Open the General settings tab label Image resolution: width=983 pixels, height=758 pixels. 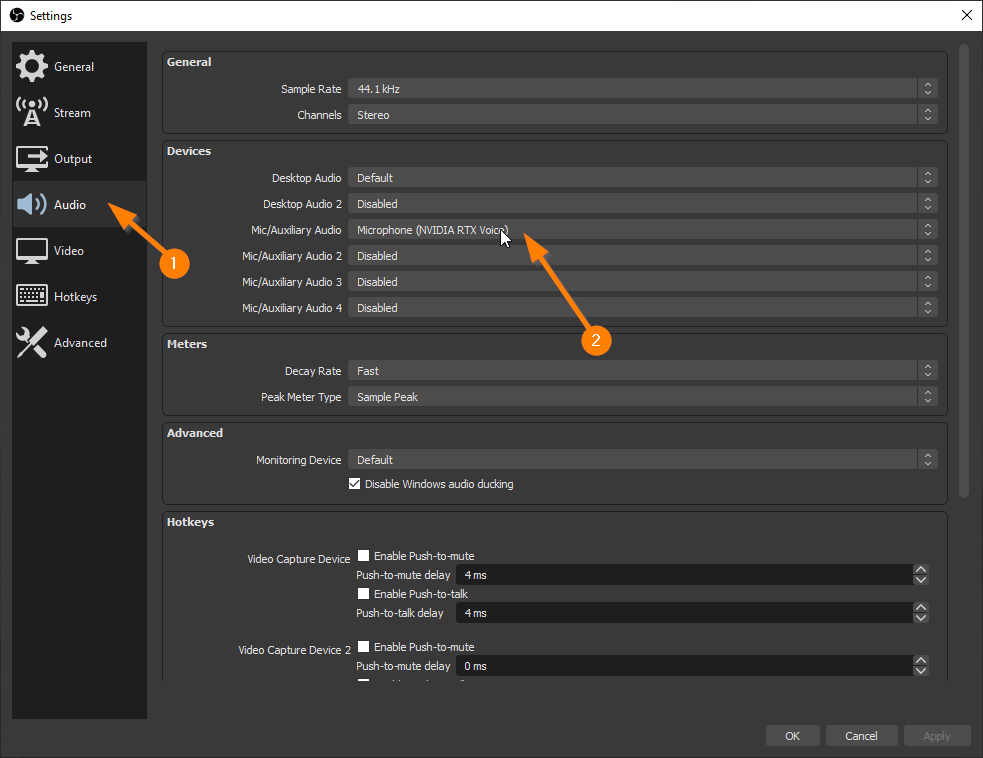click(x=74, y=66)
